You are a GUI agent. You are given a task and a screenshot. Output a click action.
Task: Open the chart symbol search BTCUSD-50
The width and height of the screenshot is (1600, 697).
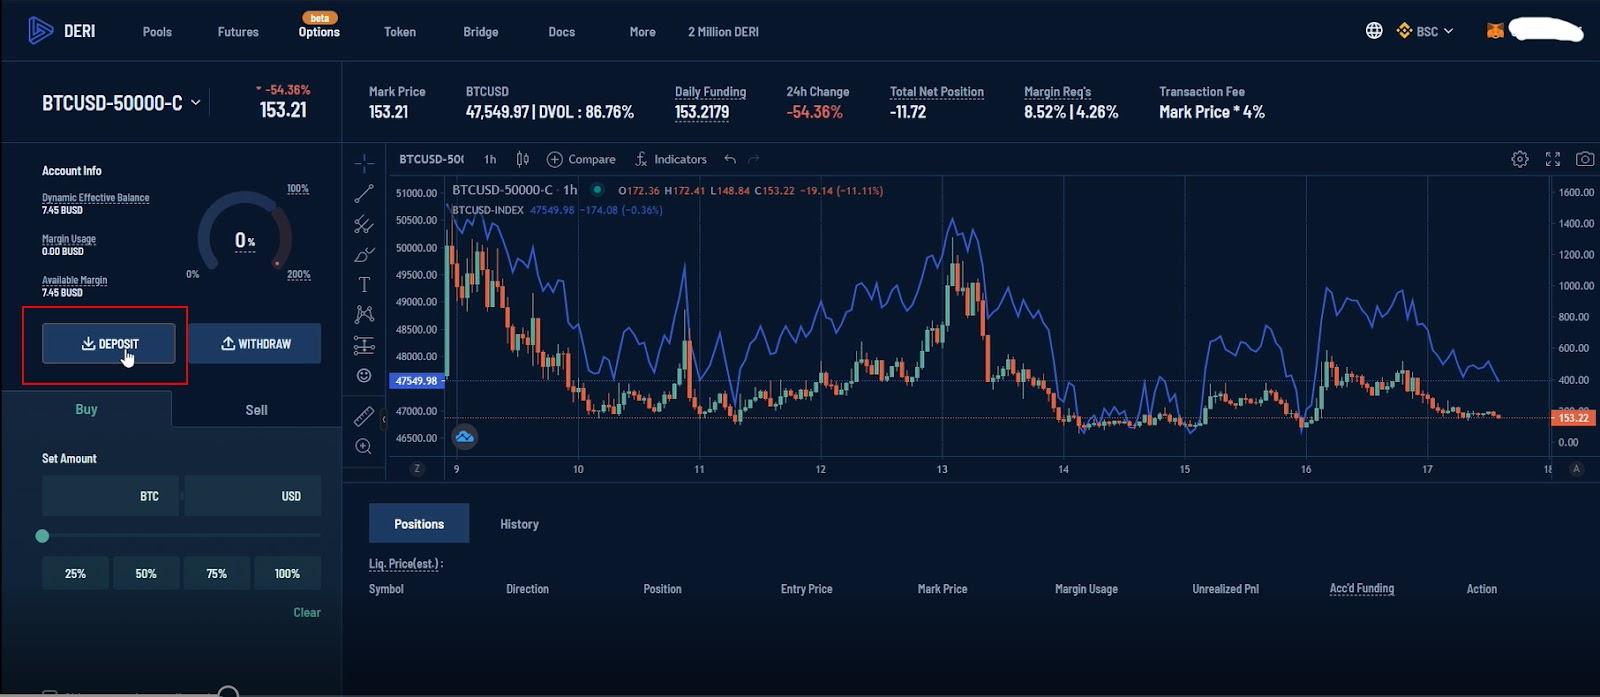[431, 159]
